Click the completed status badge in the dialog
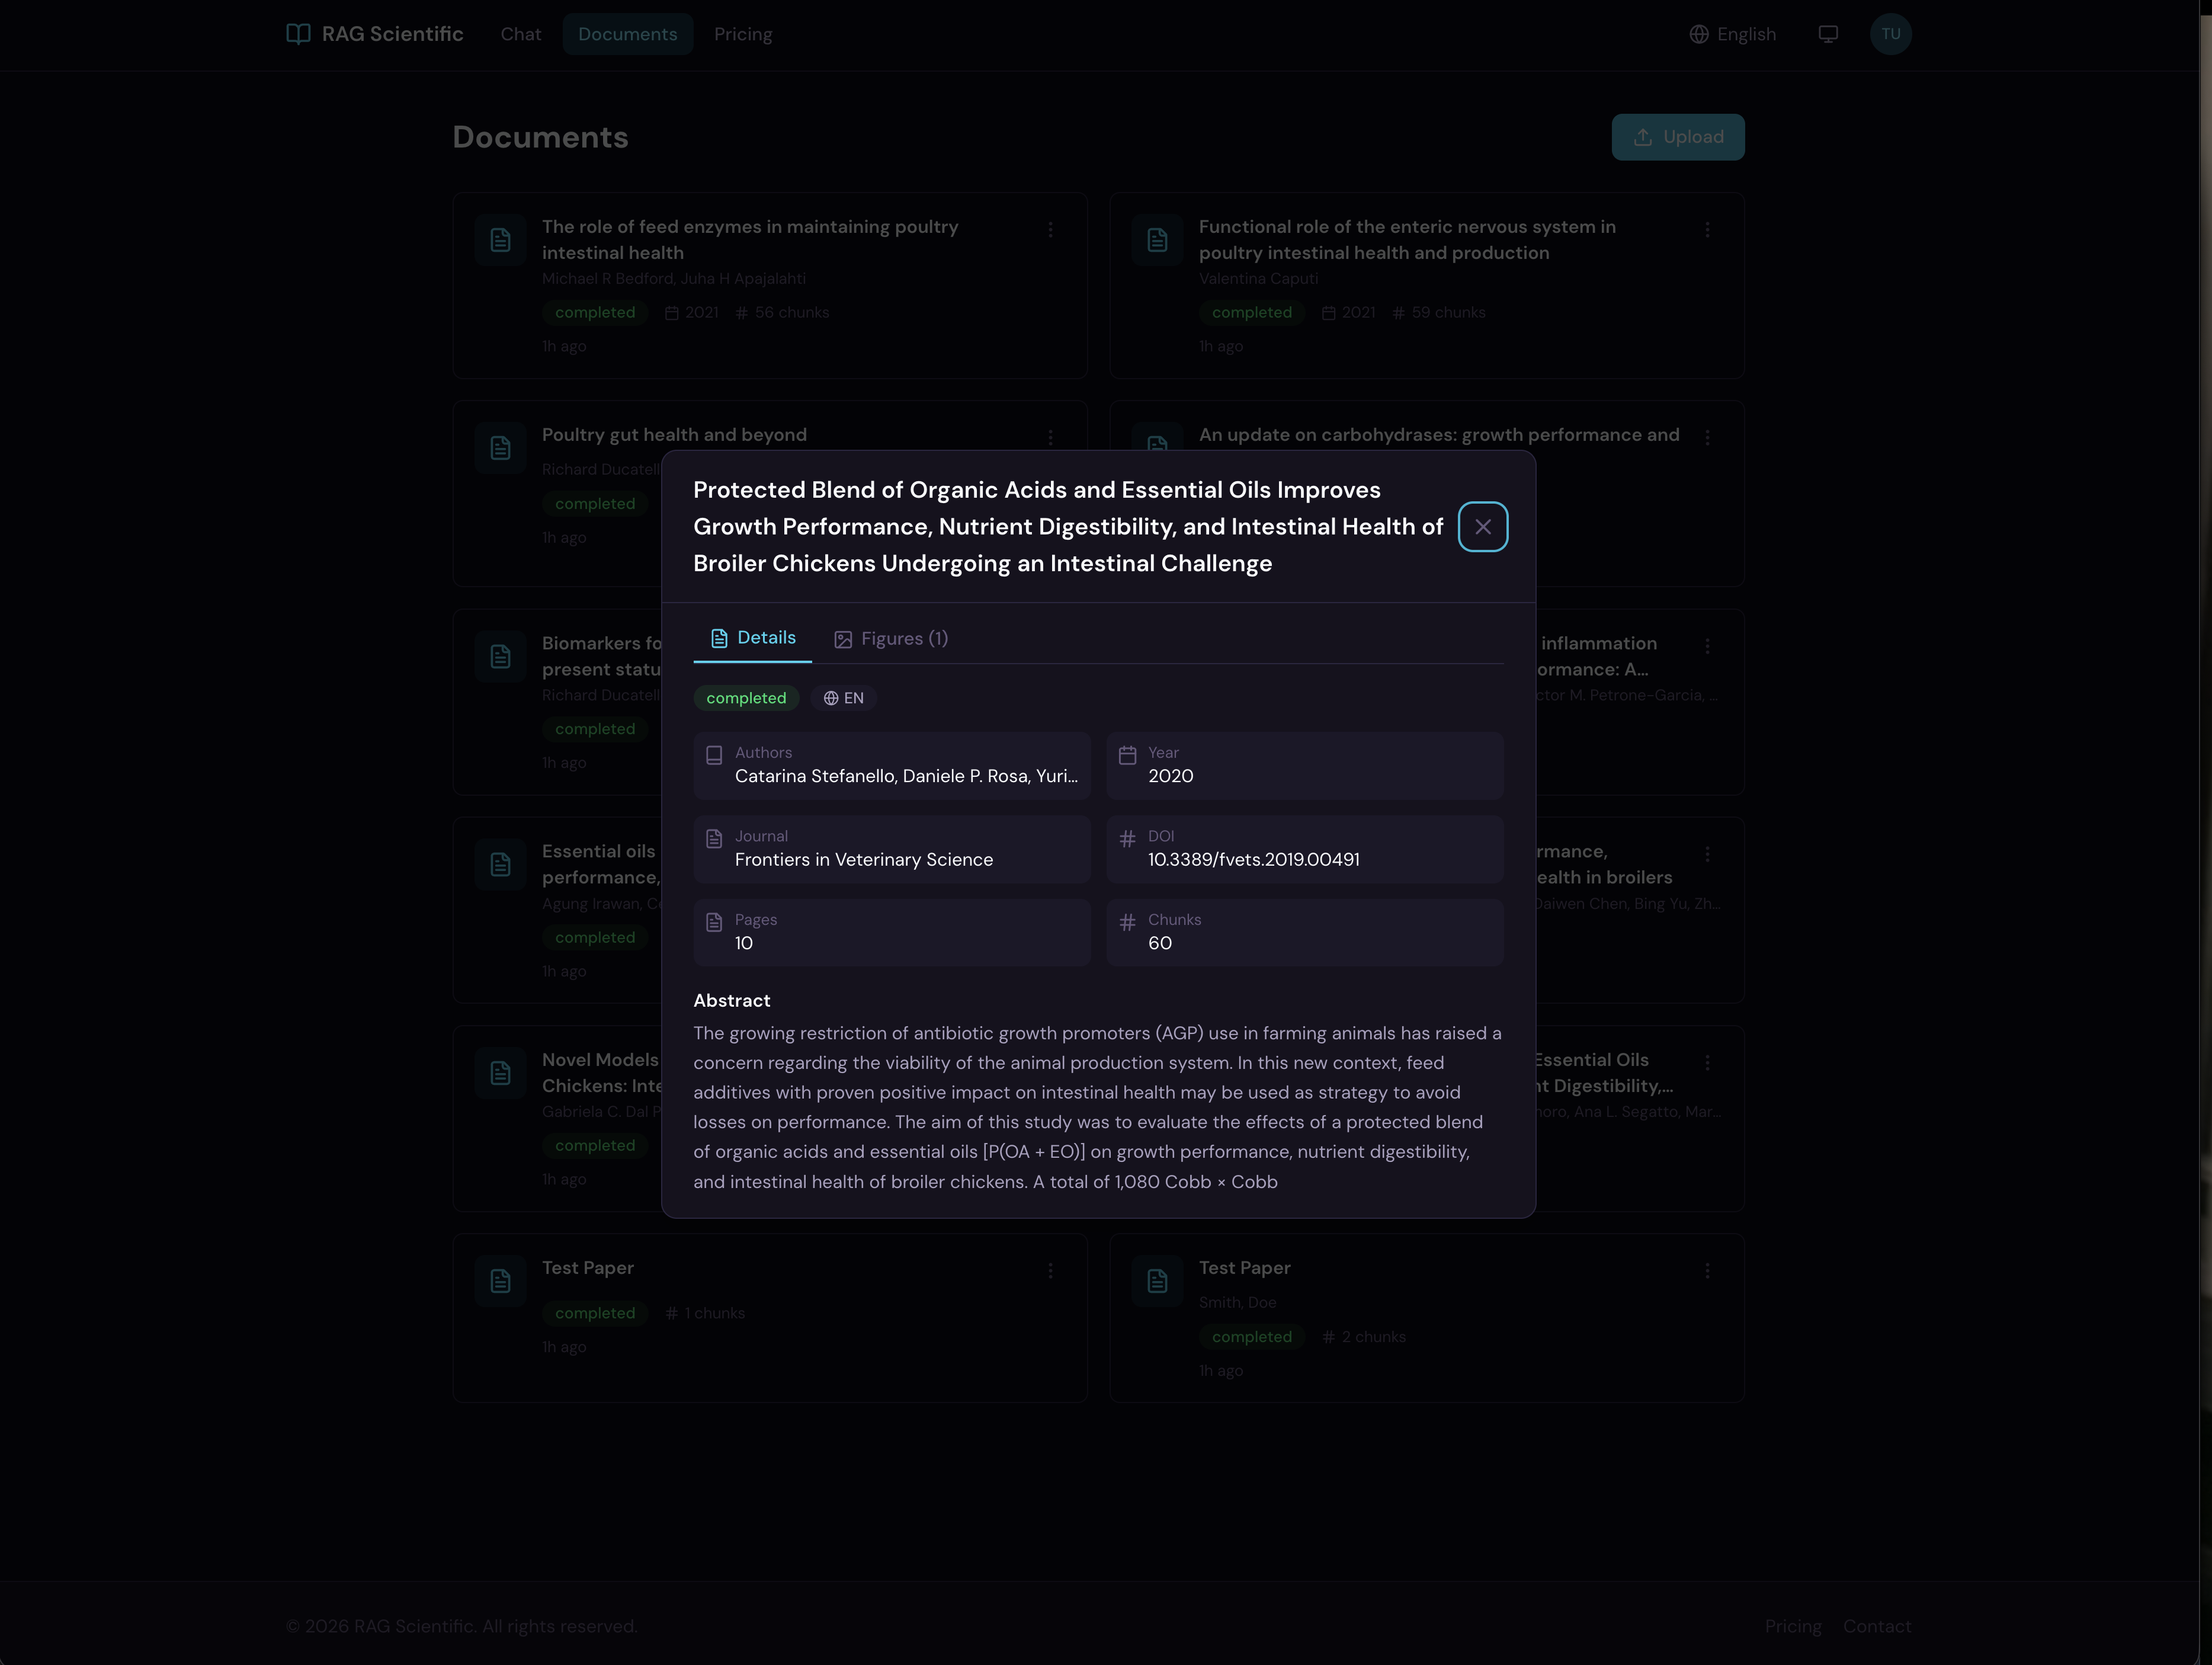This screenshot has height=1665, width=2212. coord(746,698)
